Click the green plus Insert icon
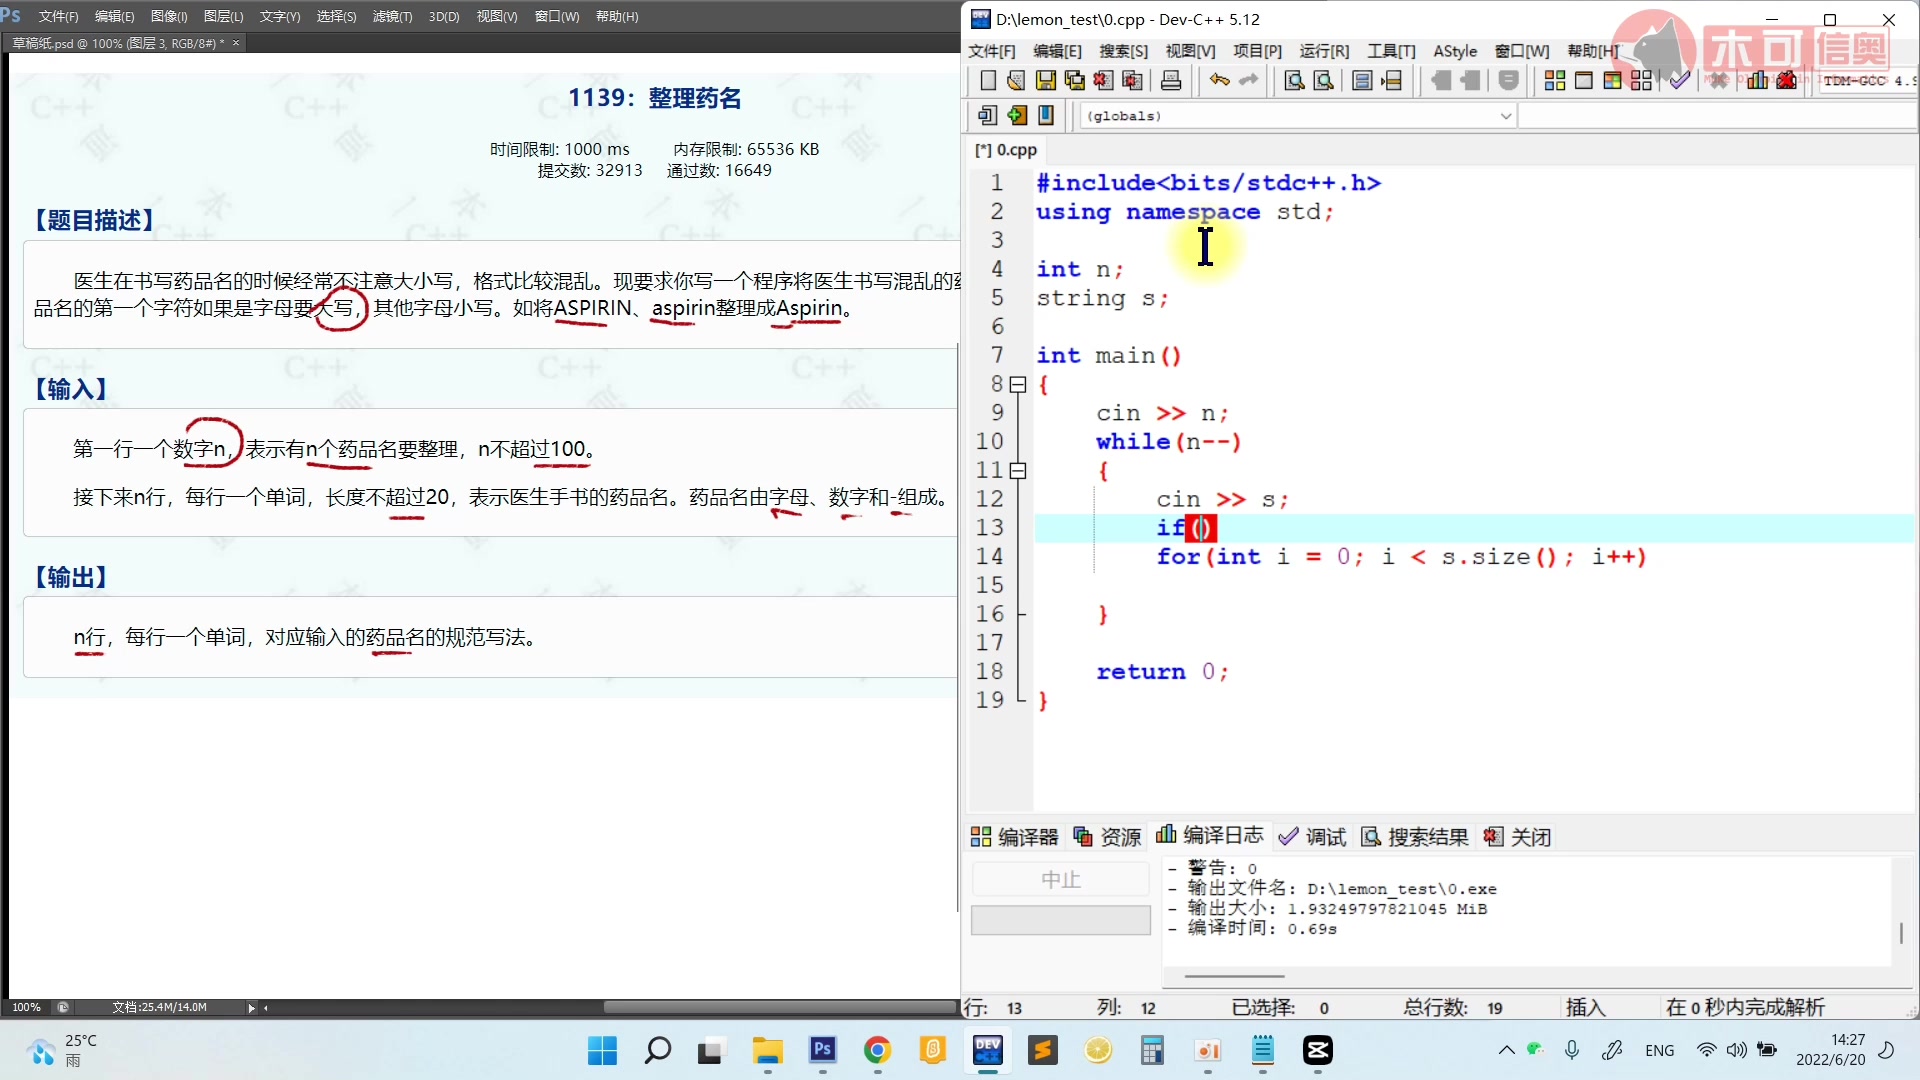The height and width of the screenshot is (1080, 1920). (1017, 116)
